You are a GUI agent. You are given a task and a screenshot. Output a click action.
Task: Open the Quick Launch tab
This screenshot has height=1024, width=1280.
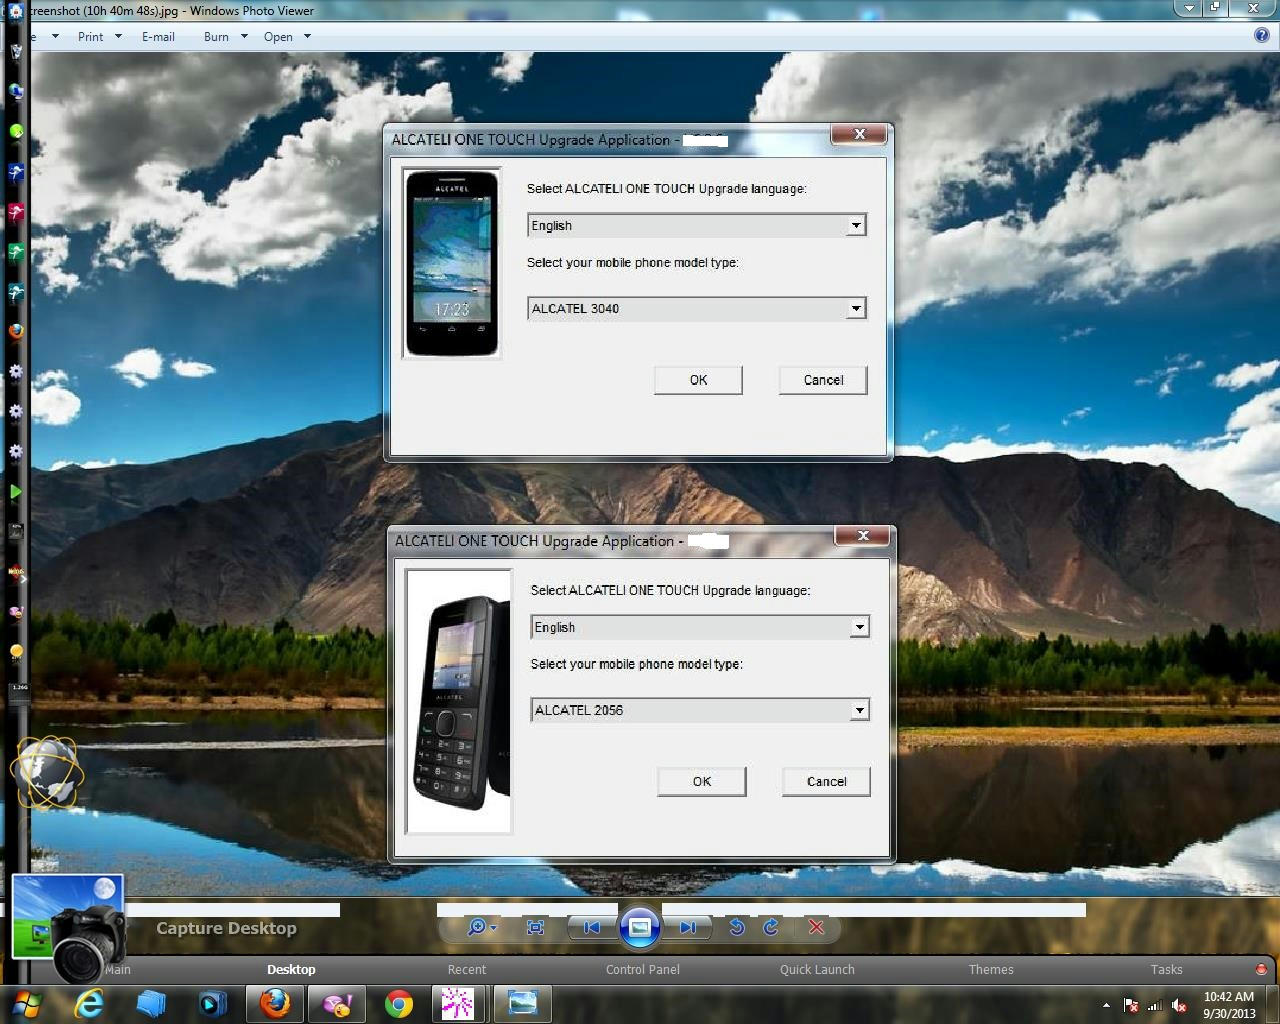(817, 969)
